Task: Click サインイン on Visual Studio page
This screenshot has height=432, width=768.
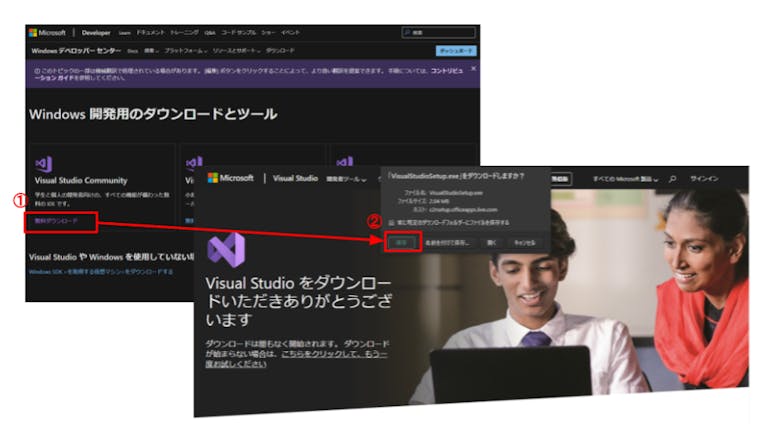Action: pos(704,179)
